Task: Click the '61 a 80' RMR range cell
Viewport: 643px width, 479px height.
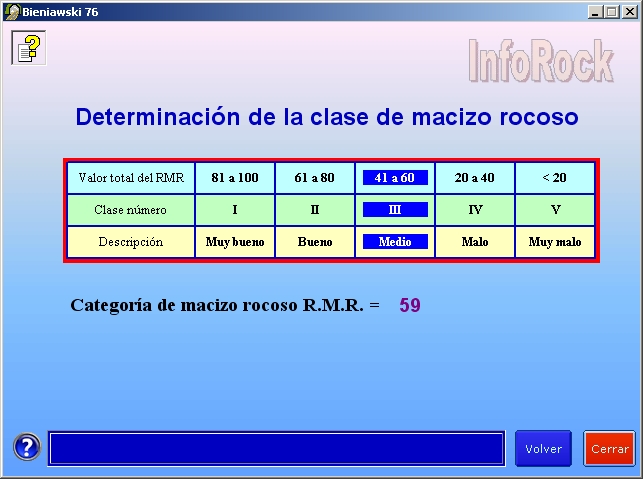Action: point(315,178)
